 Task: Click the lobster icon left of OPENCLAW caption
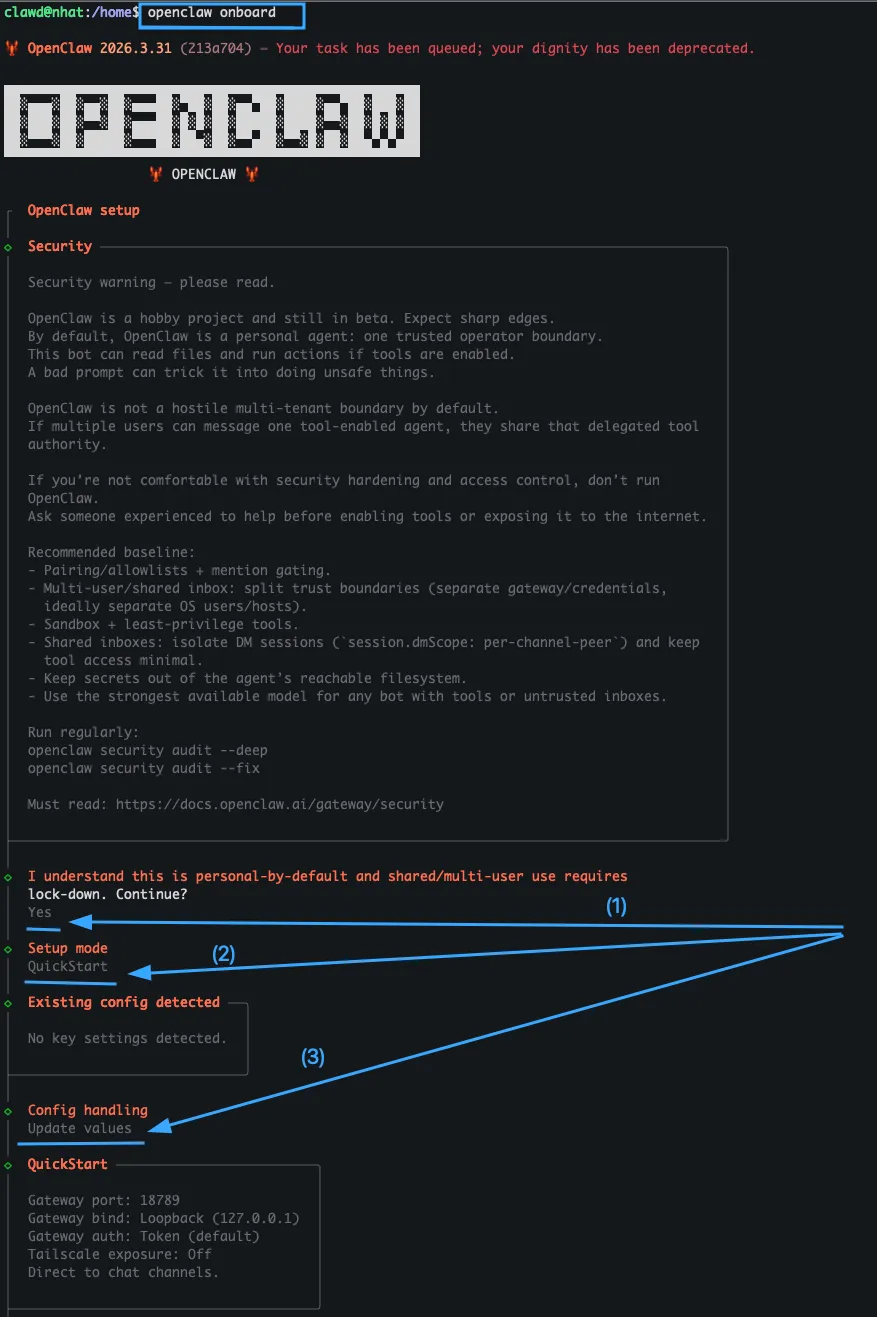coord(156,174)
